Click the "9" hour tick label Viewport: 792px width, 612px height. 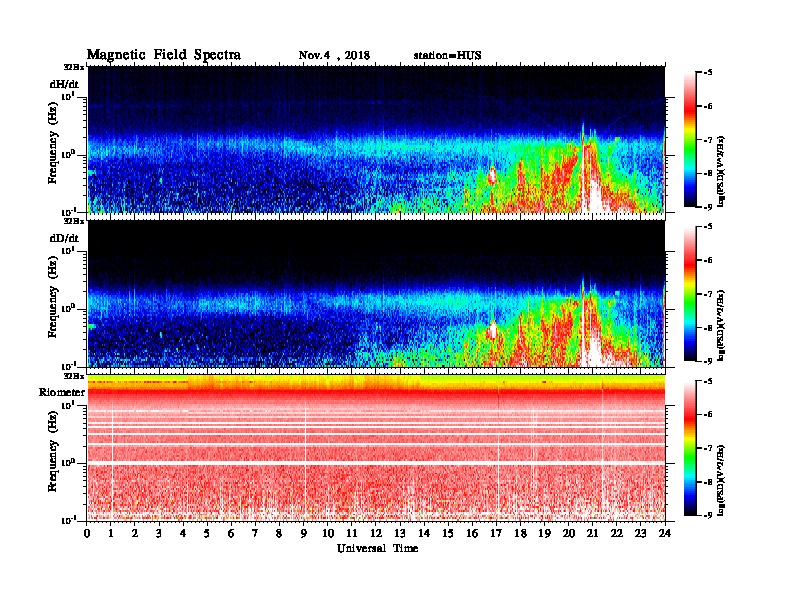tap(303, 533)
